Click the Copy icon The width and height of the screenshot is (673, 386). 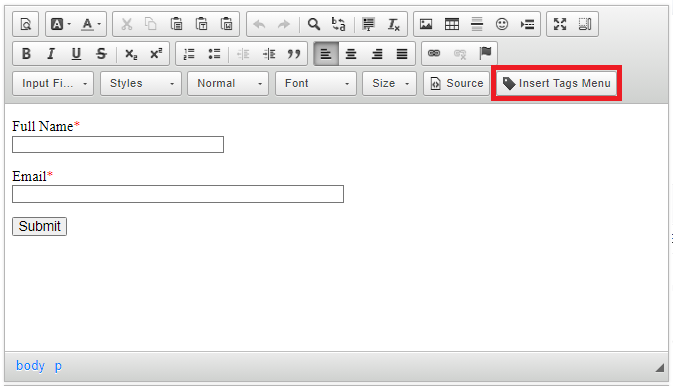point(151,24)
